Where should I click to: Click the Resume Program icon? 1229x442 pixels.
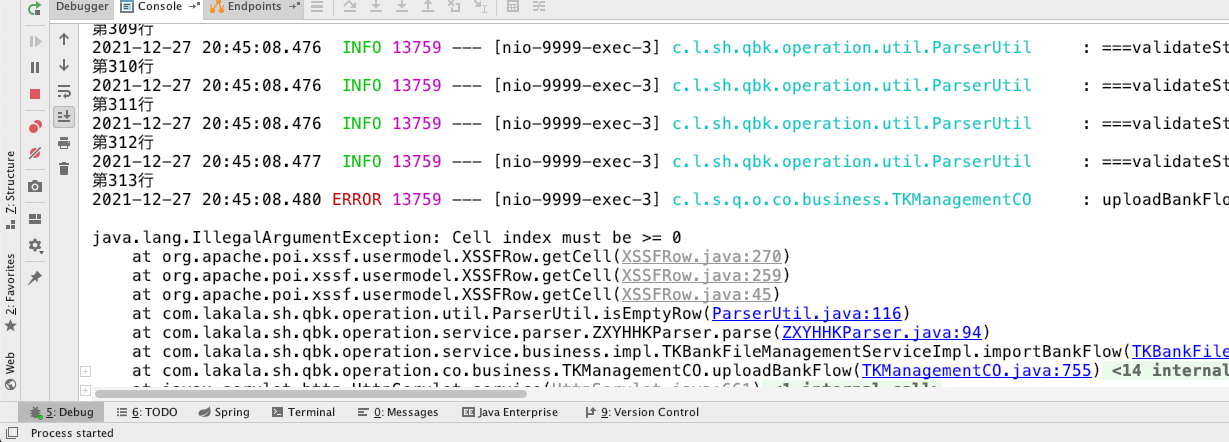(x=35, y=42)
